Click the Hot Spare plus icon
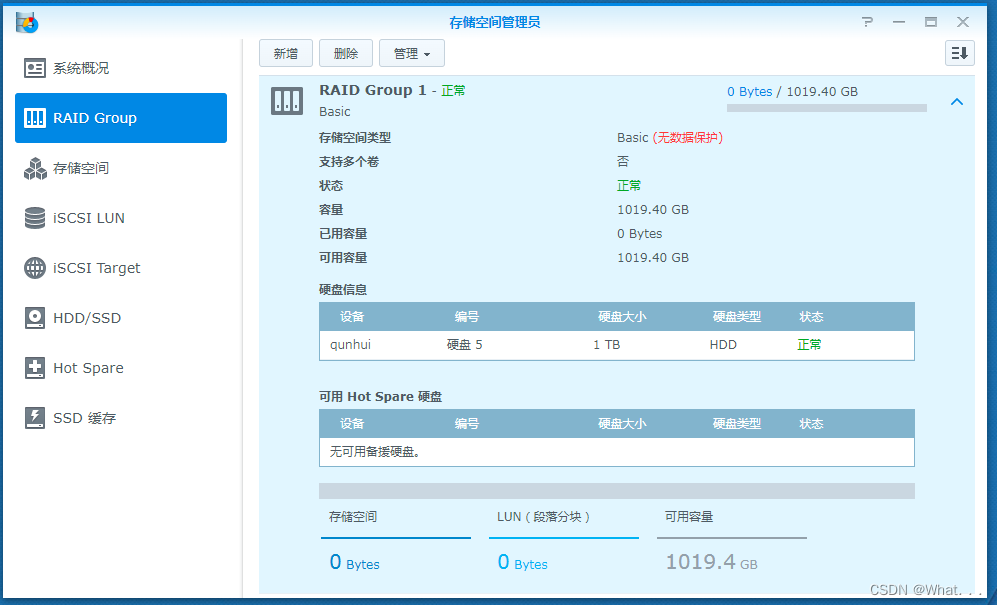This screenshot has height=605, width=997. pos(35,368)
